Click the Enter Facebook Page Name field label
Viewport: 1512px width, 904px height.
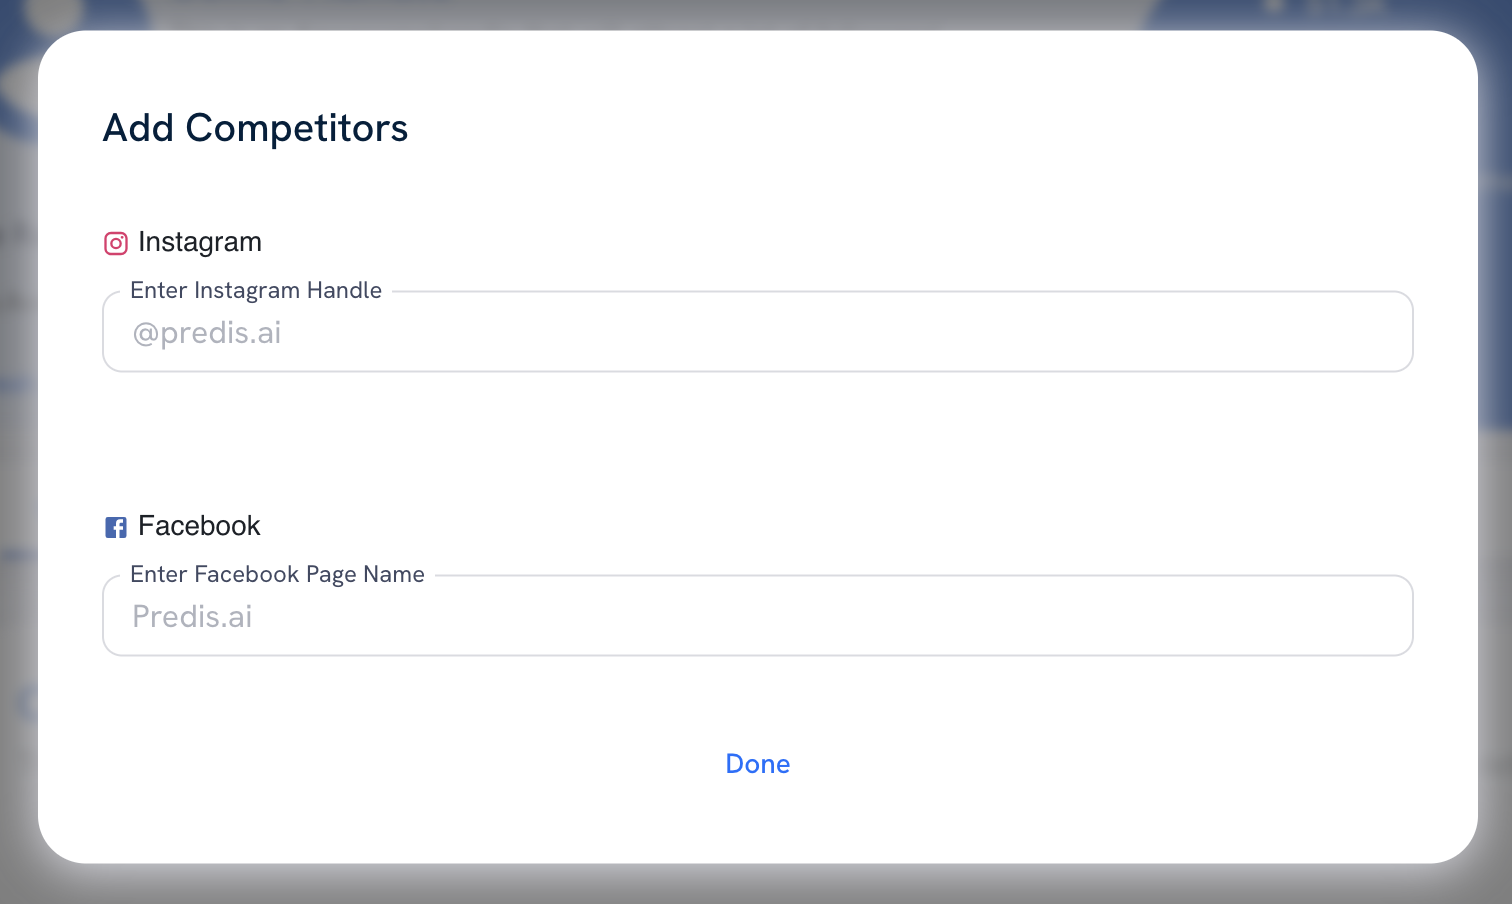point(278,574)
